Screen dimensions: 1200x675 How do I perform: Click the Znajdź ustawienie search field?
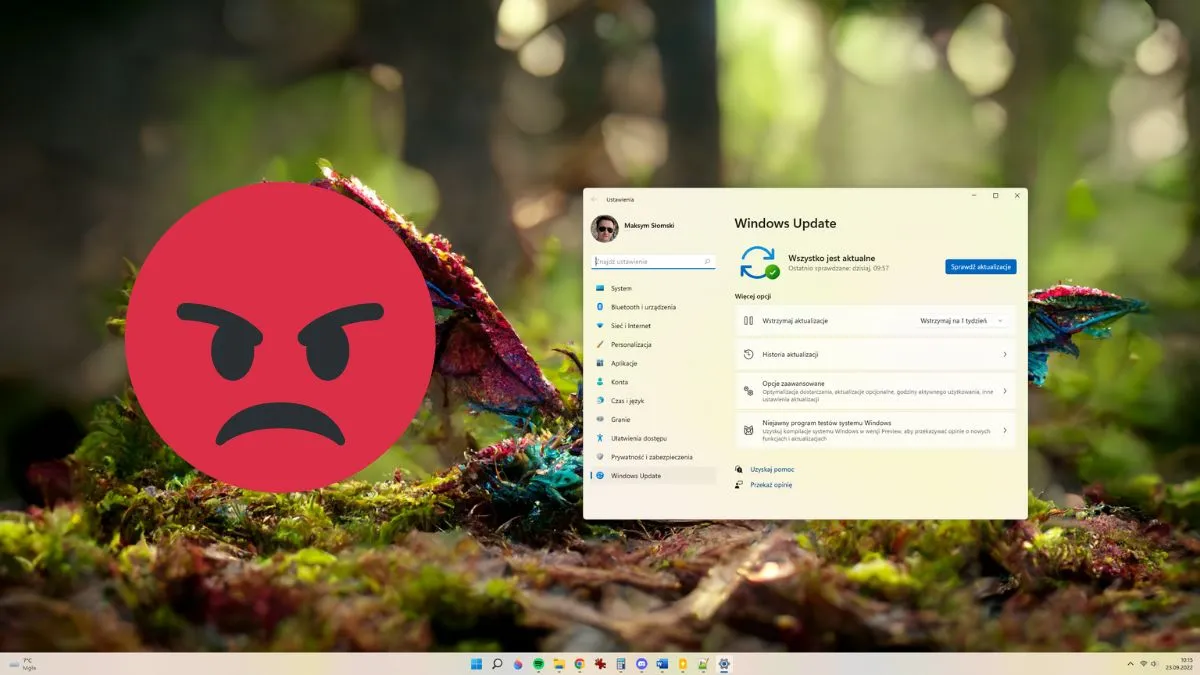click(x=652, y=260)
